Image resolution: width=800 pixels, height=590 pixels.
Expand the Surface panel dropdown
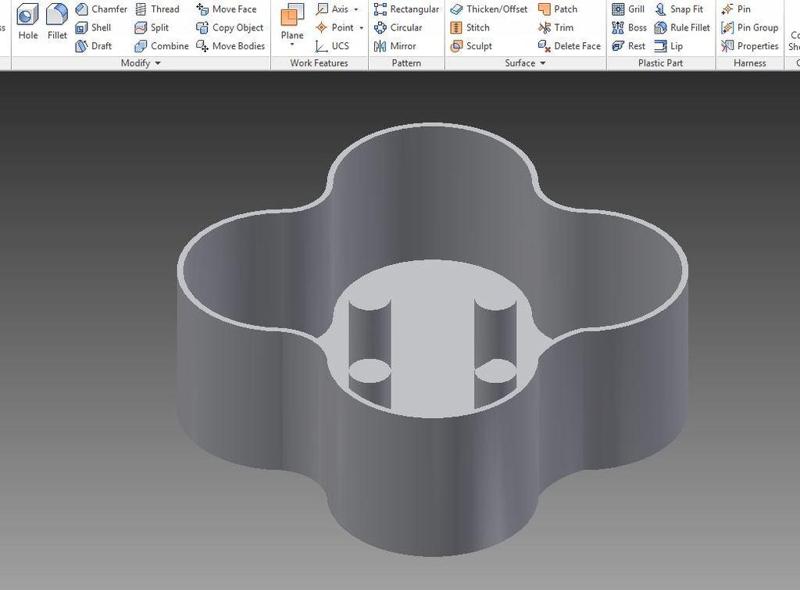[542, 63]
